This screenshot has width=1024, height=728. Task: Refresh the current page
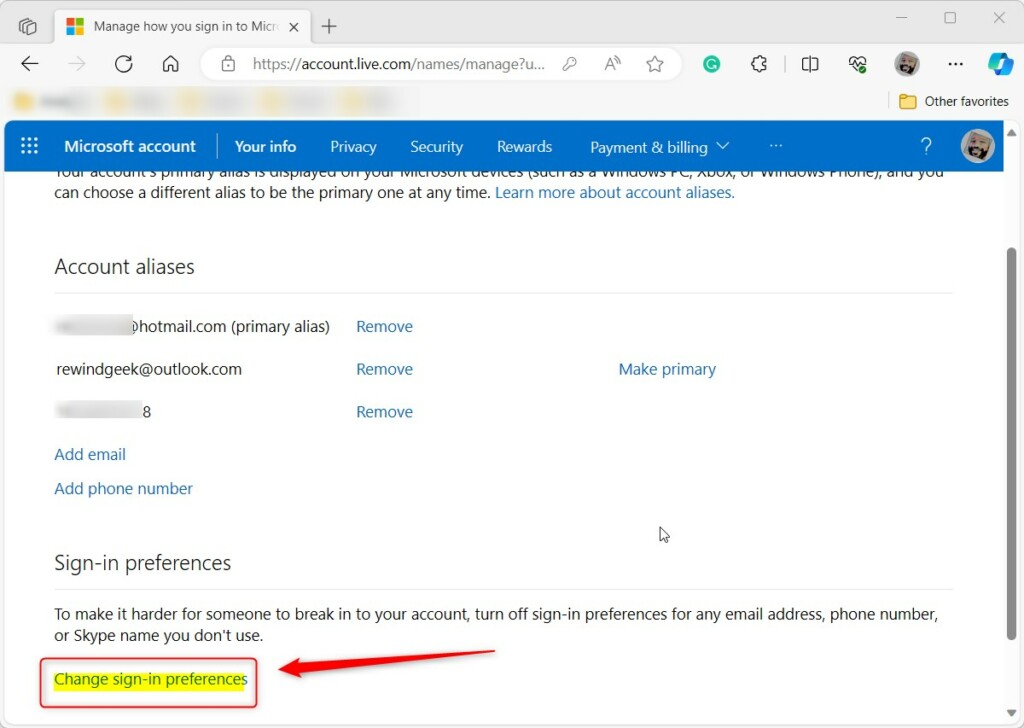click(x=123, y=63)
